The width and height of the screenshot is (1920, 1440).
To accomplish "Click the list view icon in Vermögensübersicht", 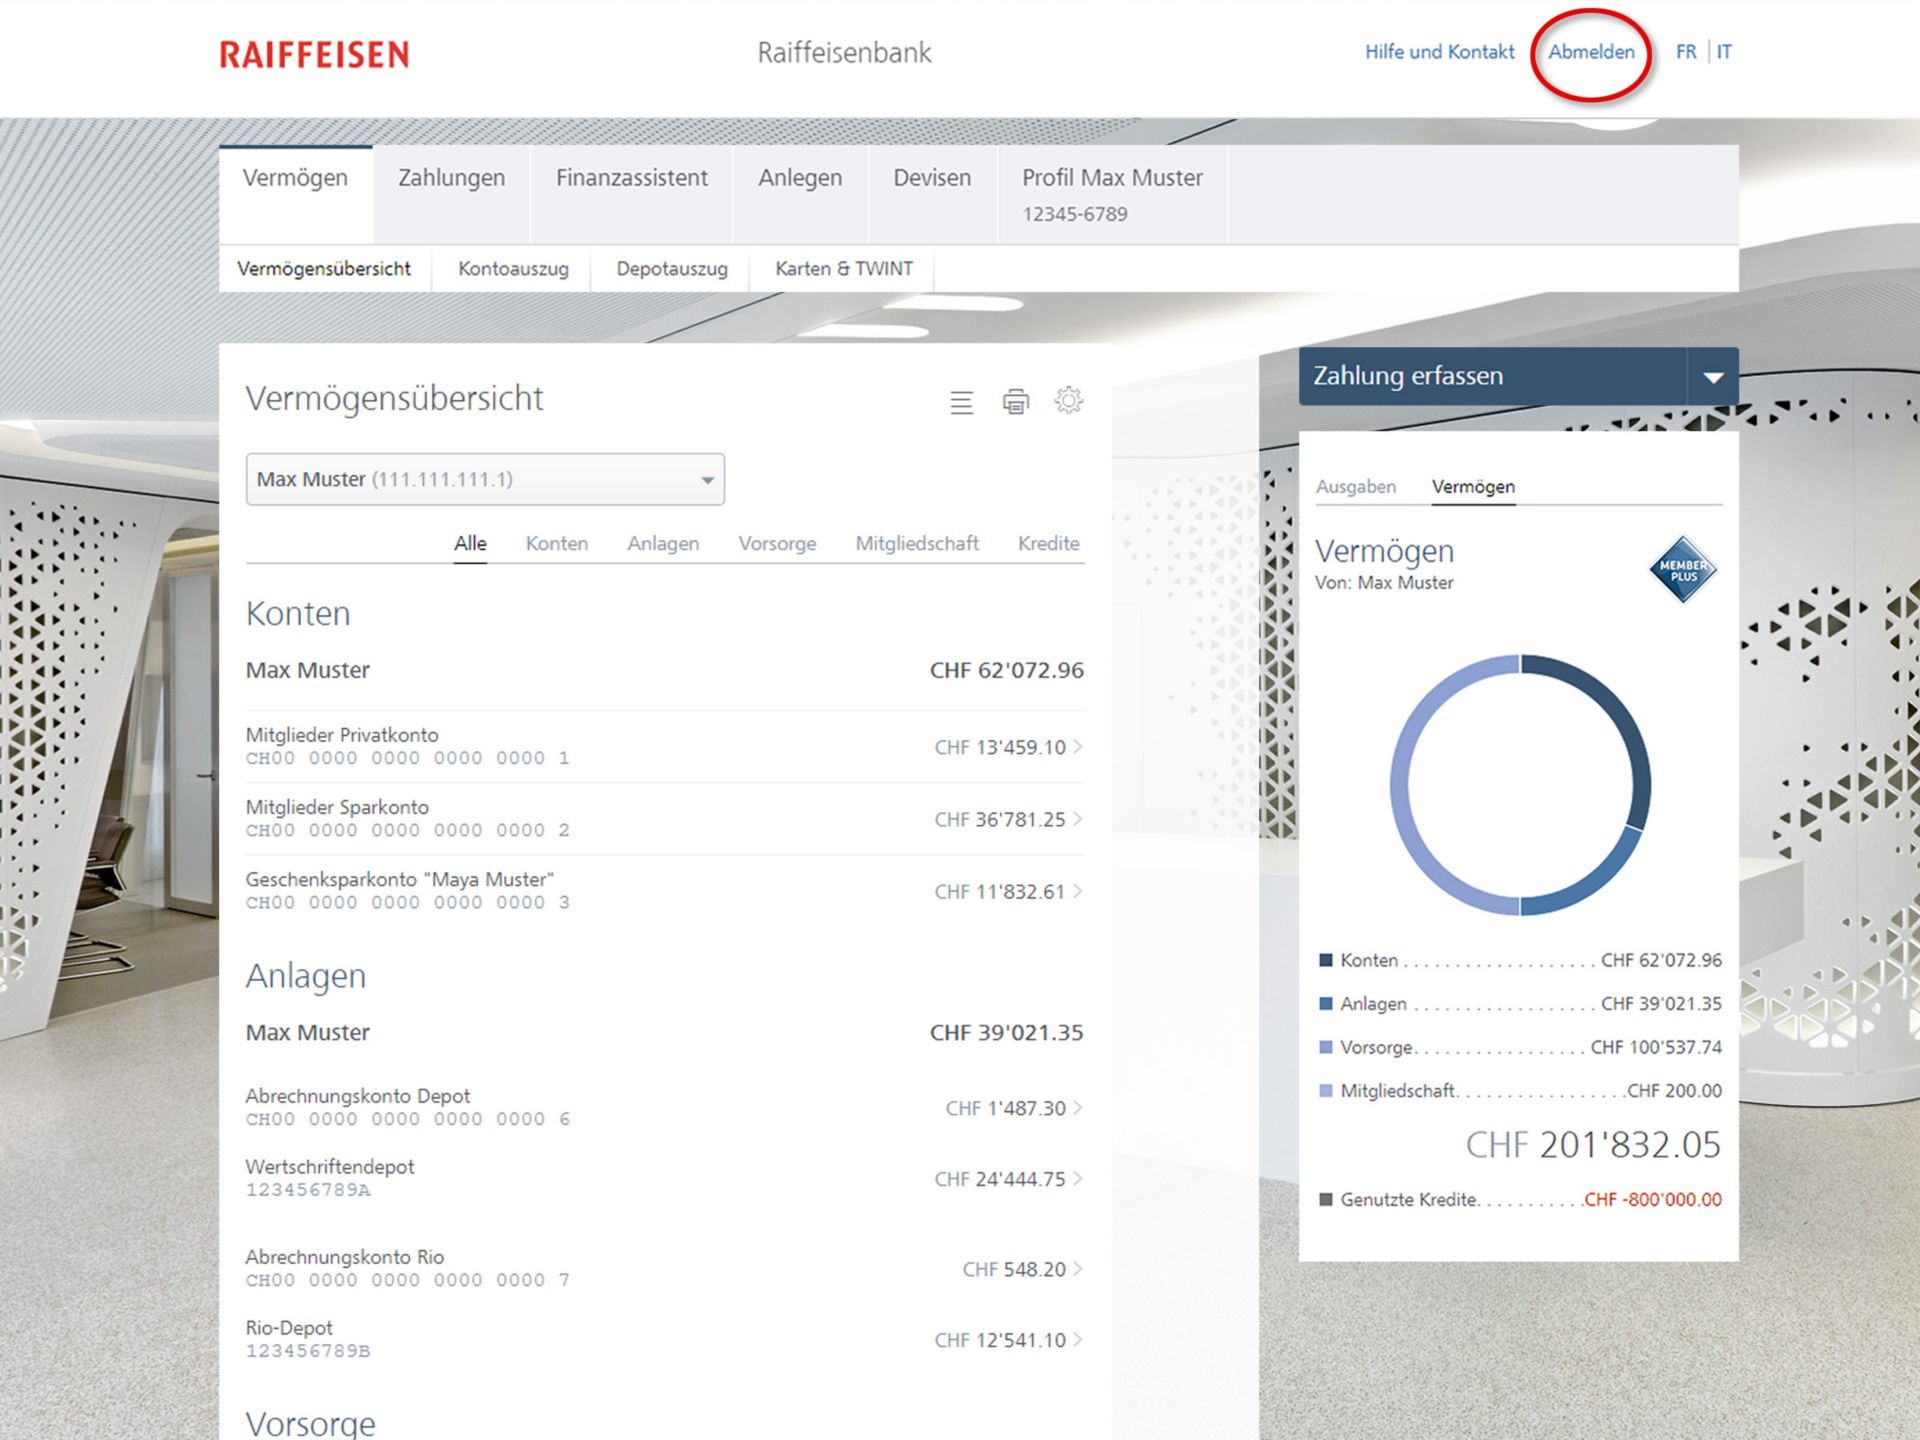I will (961, 402).
